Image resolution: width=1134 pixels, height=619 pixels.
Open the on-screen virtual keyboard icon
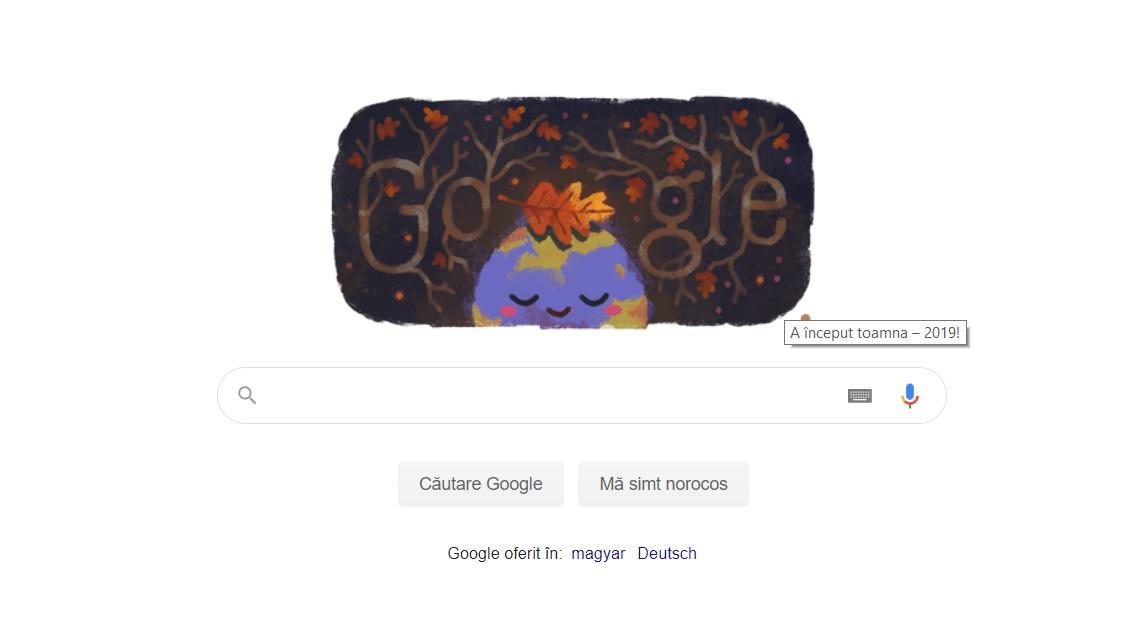click(x=859, y=396)
